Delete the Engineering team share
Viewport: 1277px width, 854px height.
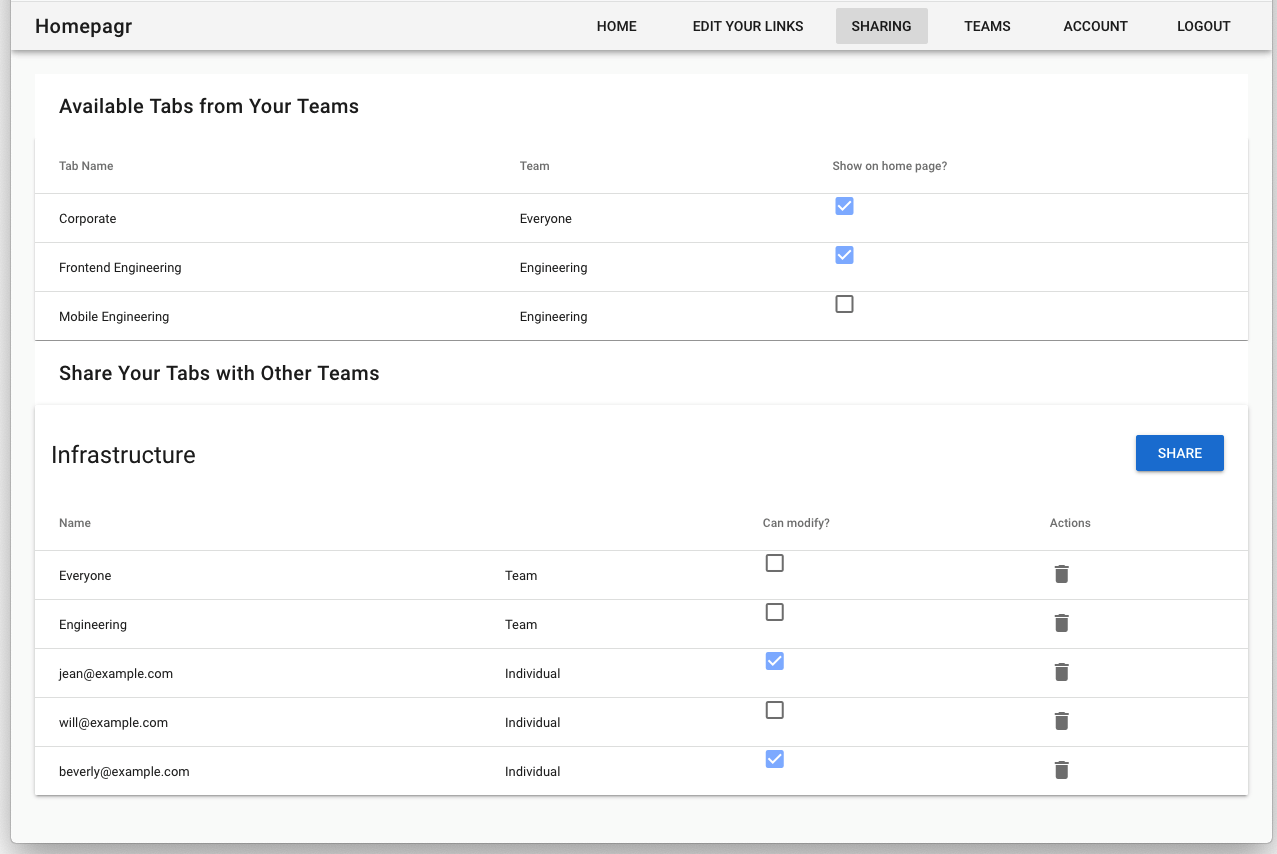pyautogui.click(x=1061, y=623)
